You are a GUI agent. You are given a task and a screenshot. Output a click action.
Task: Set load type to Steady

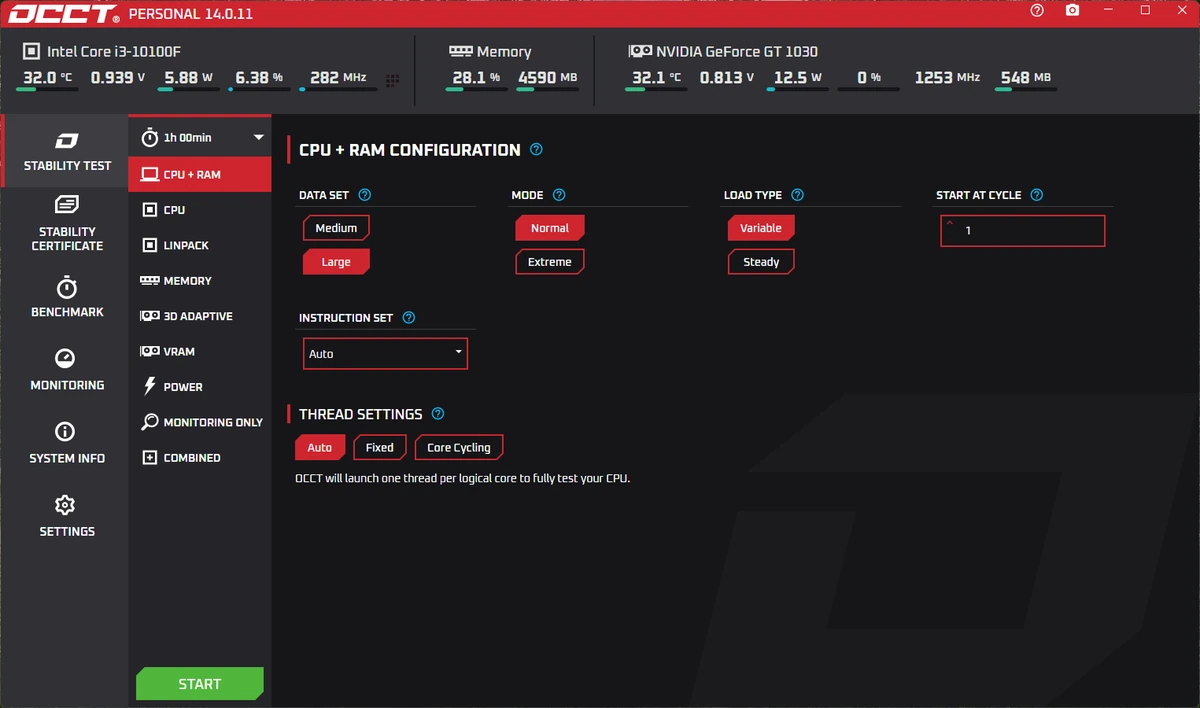(761, 262)
